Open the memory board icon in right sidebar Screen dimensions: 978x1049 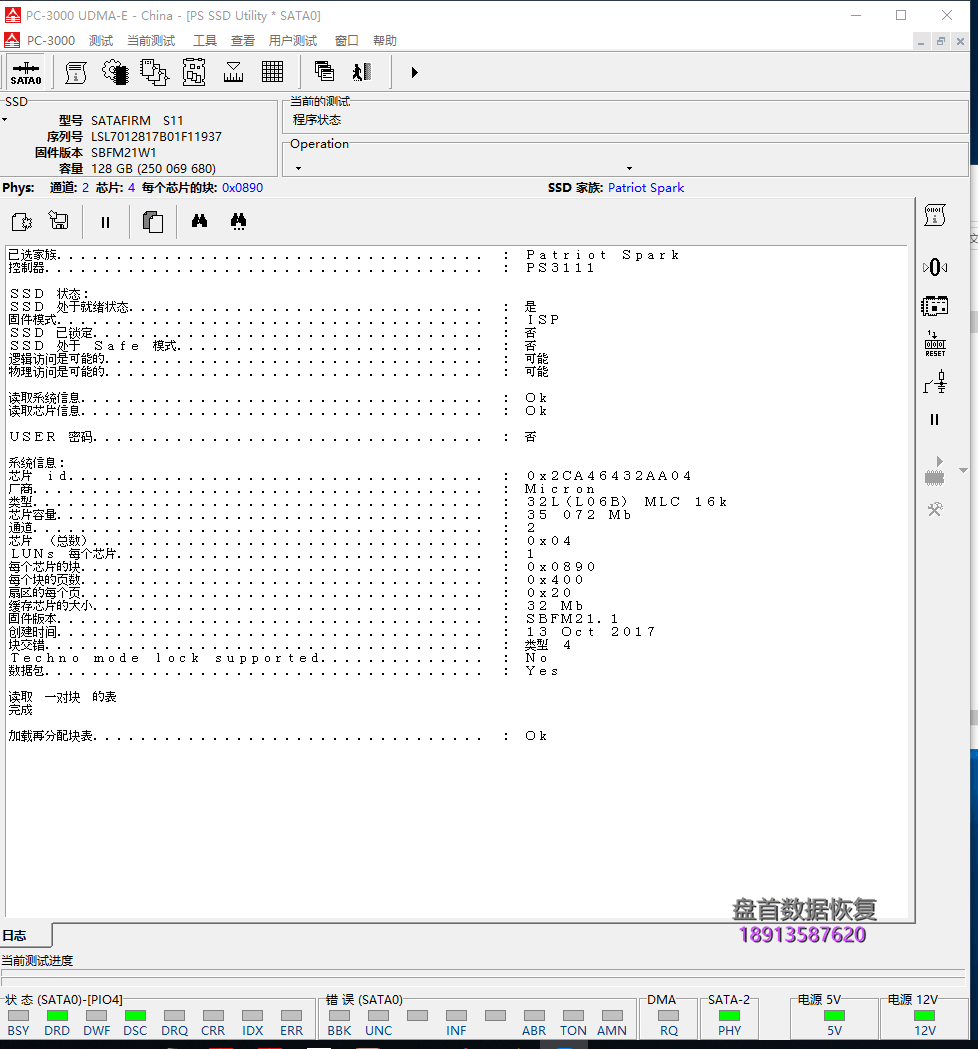[x=935, y=306]
